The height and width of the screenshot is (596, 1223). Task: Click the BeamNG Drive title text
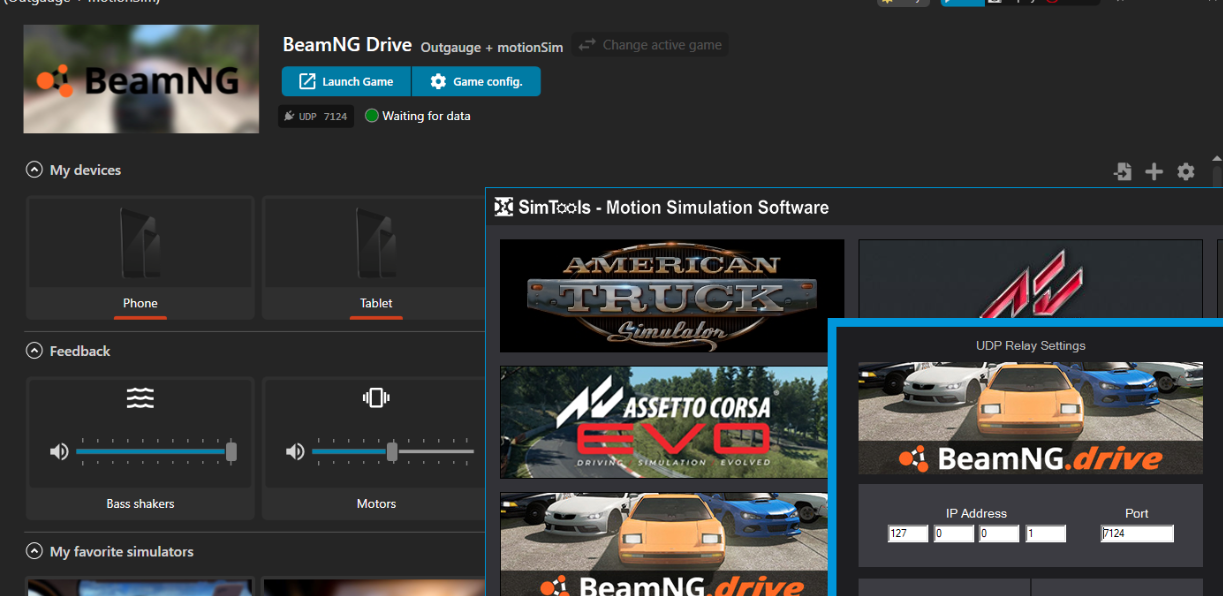[347, 44]
